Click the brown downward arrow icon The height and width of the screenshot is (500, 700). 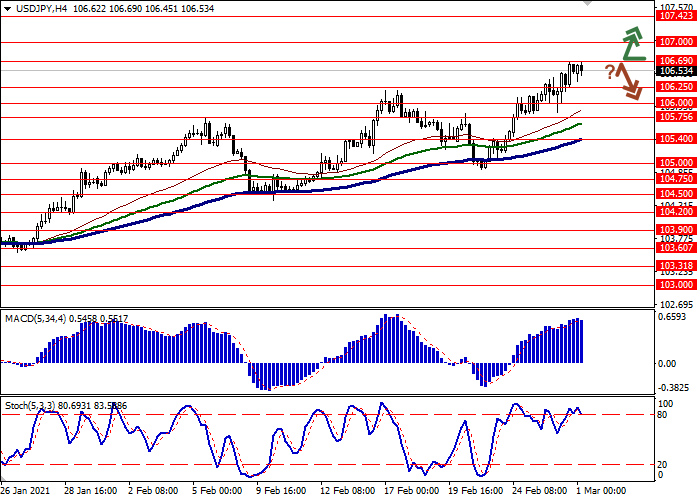630,82
